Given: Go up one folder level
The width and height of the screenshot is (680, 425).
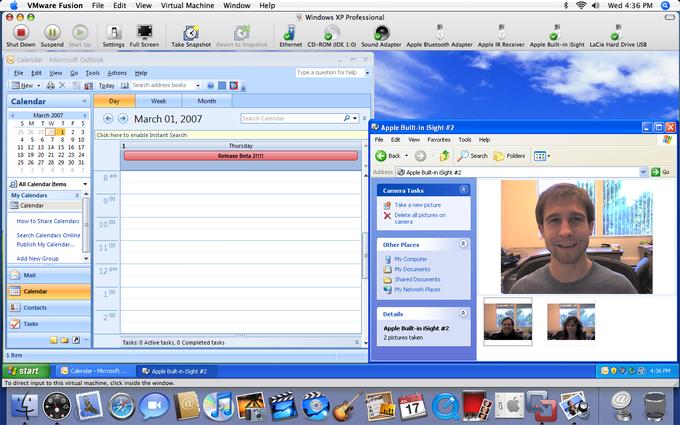Looking at the screenshot, I should (x=444, y=156).
